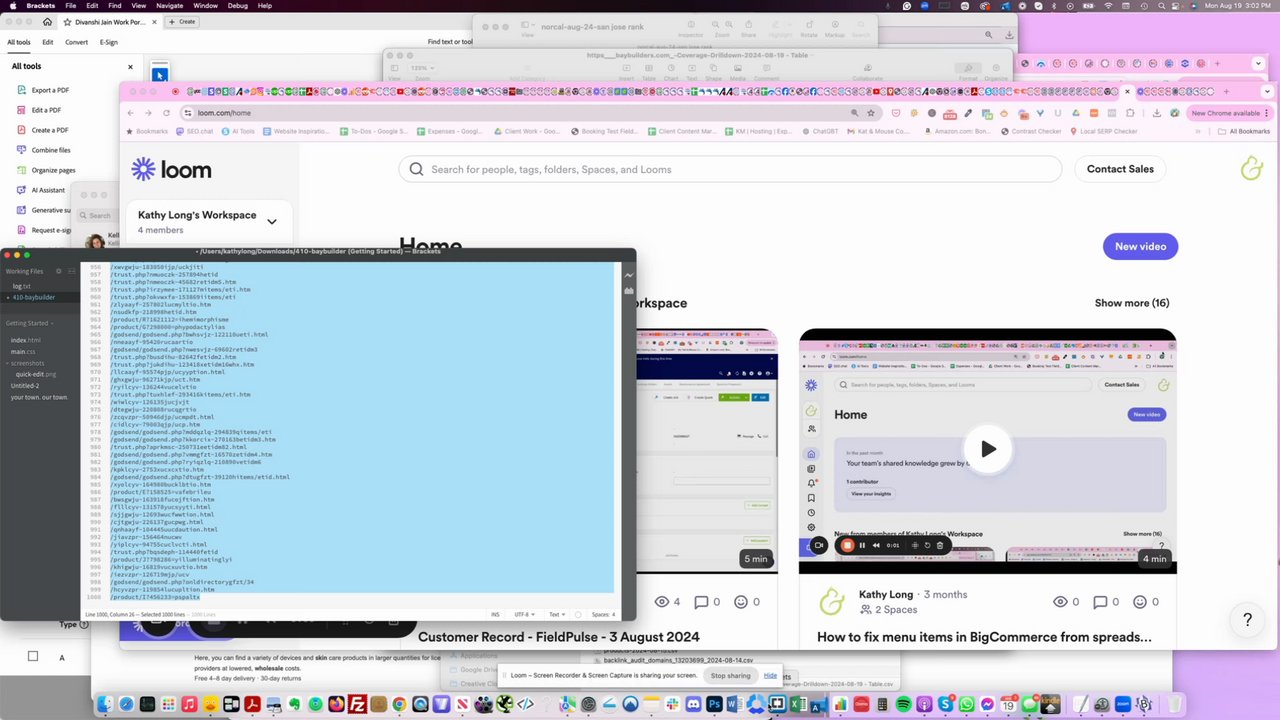This screenshot has width=1280, height=720.
Task: Click the Contact Sales button
Action: point(1120,169)
